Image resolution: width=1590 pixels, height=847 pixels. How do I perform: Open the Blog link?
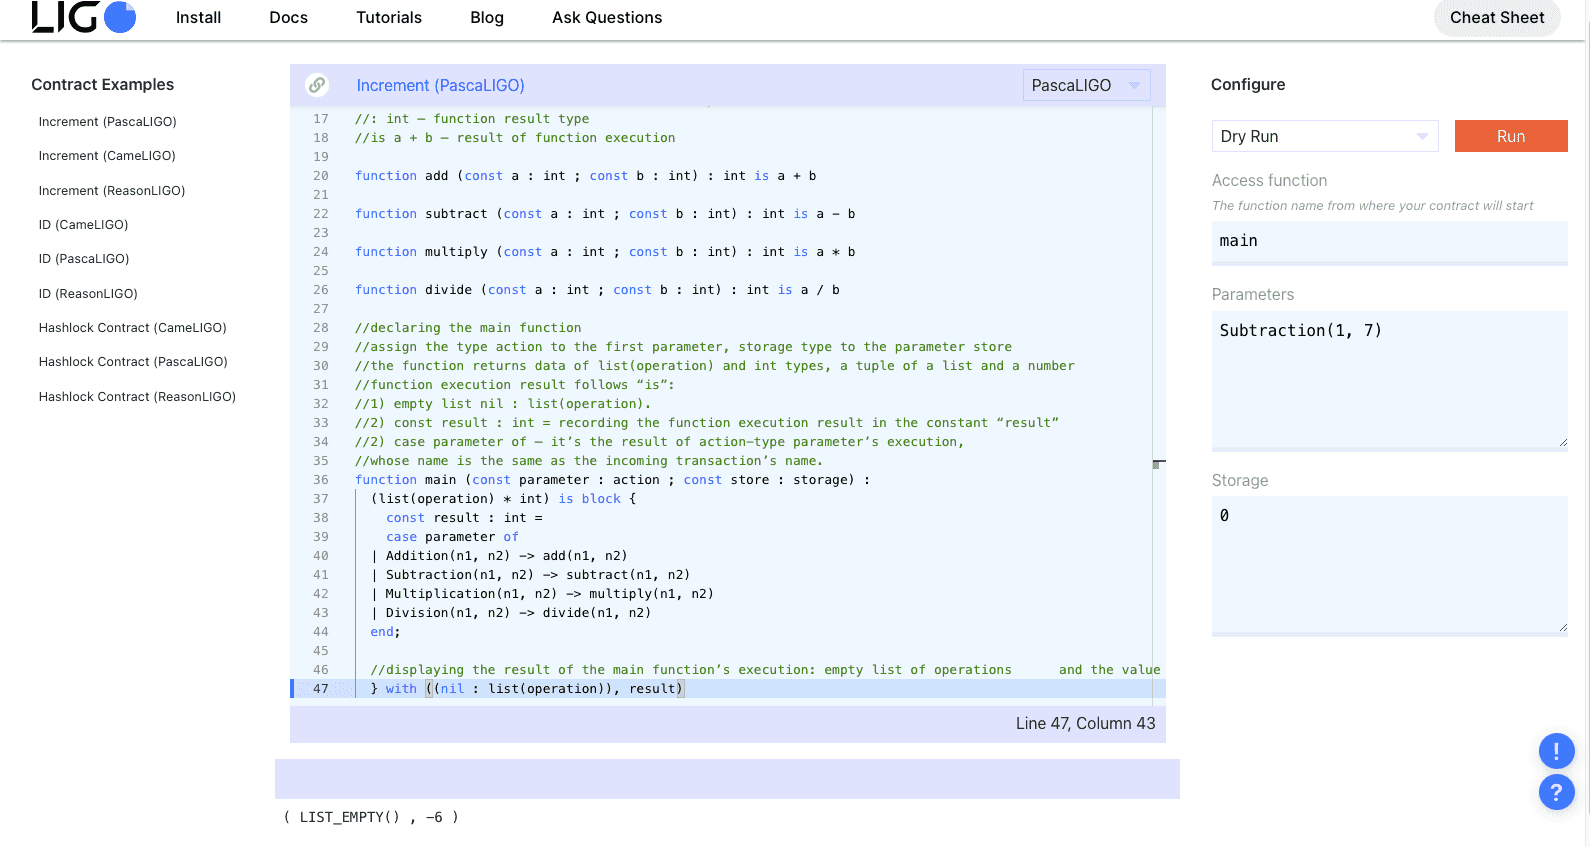point(487,18)
